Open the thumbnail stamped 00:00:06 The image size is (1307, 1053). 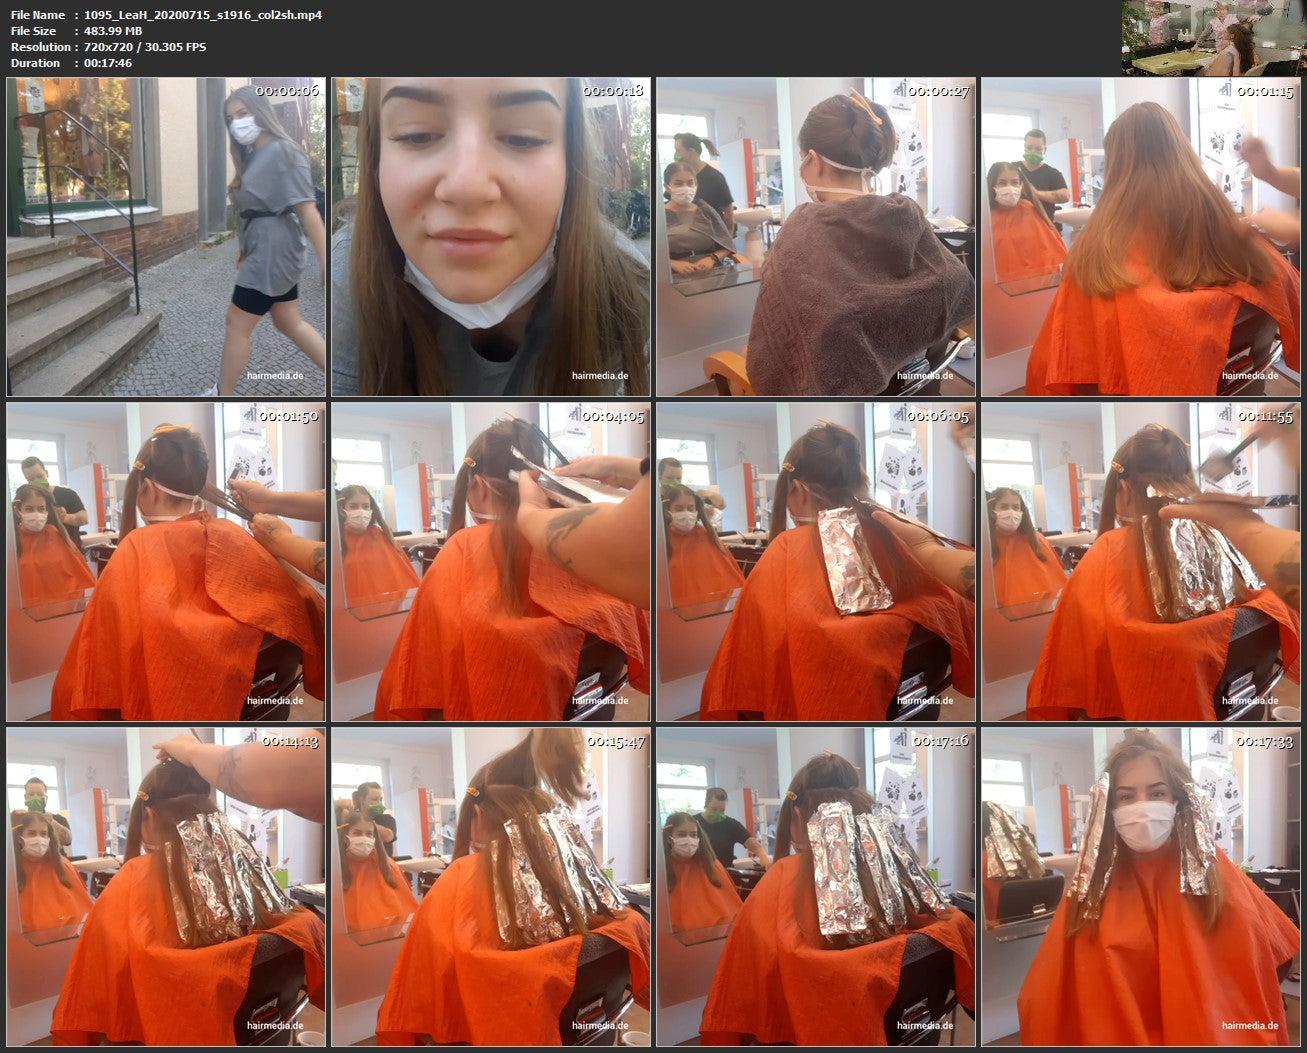tap(166, 237)
